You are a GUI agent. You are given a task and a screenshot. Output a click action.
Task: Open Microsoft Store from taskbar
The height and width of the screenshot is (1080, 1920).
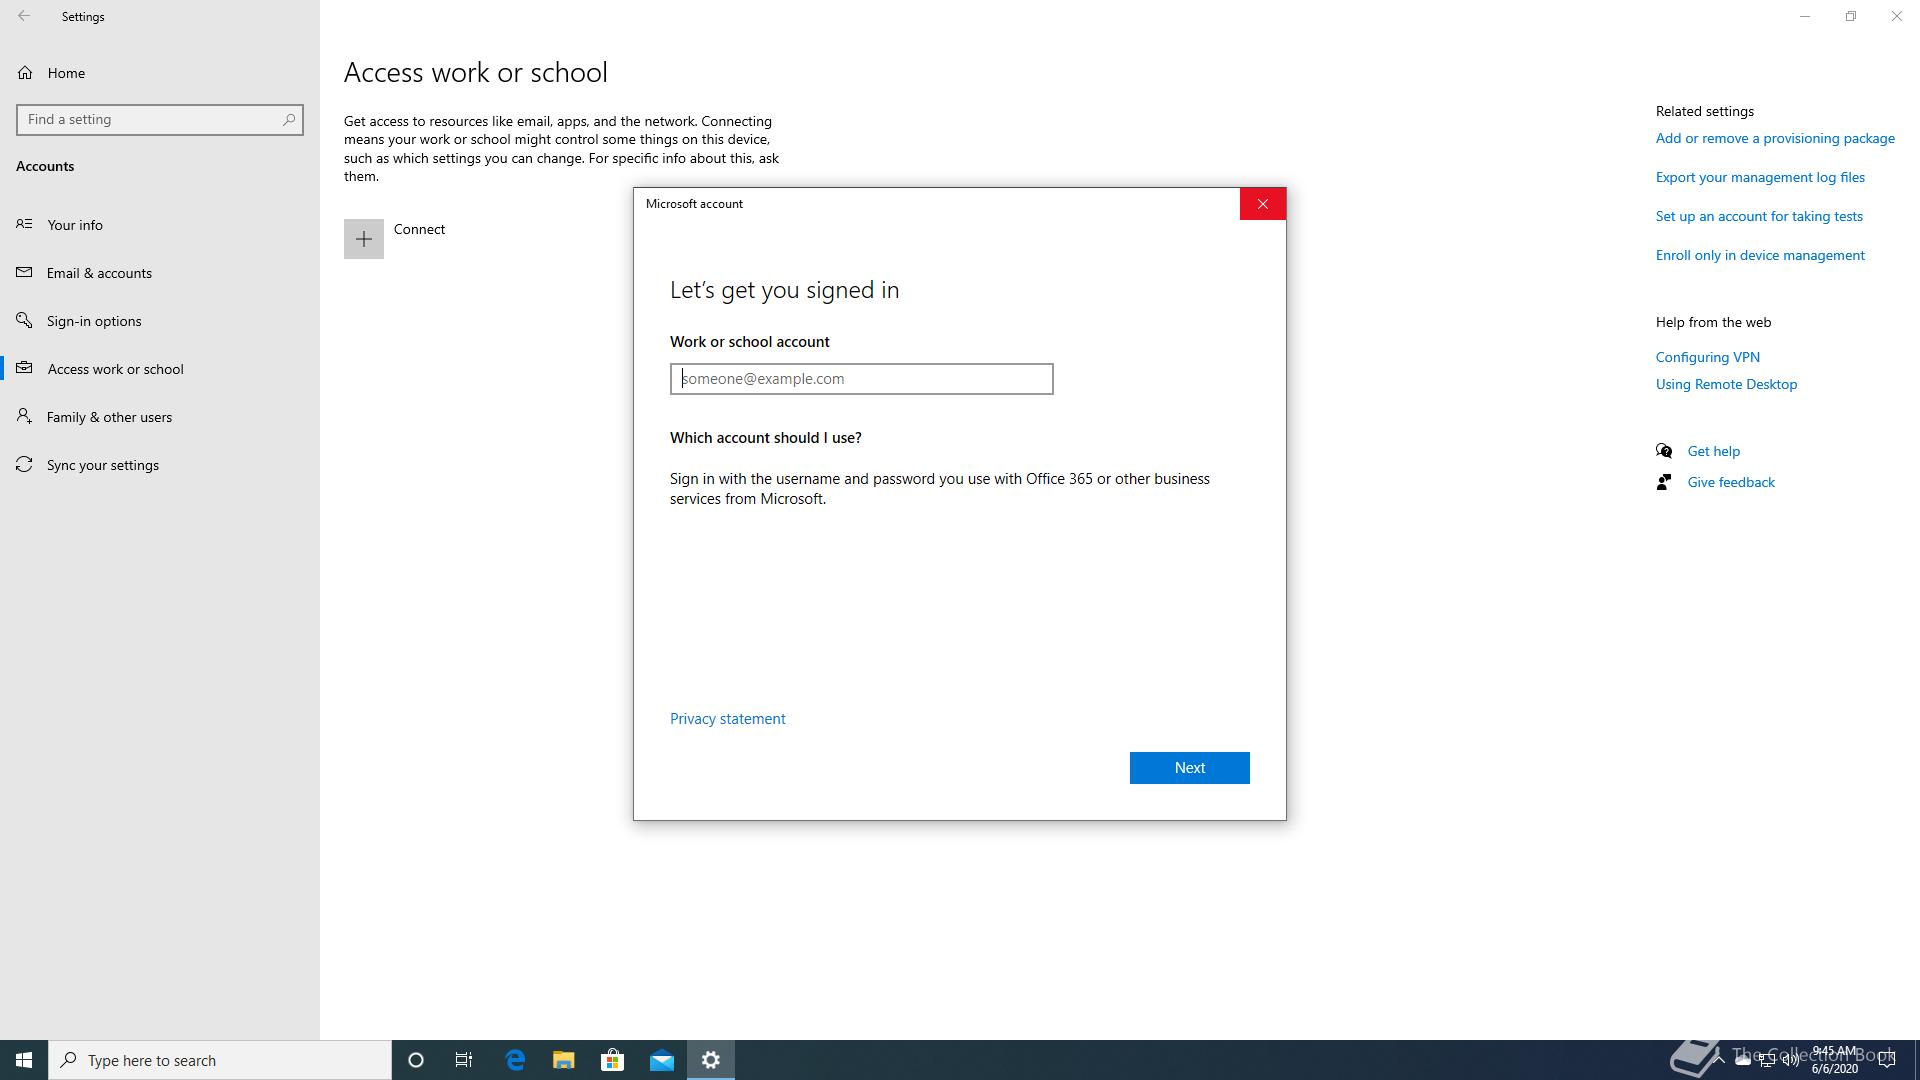[x=613, y=1060]
